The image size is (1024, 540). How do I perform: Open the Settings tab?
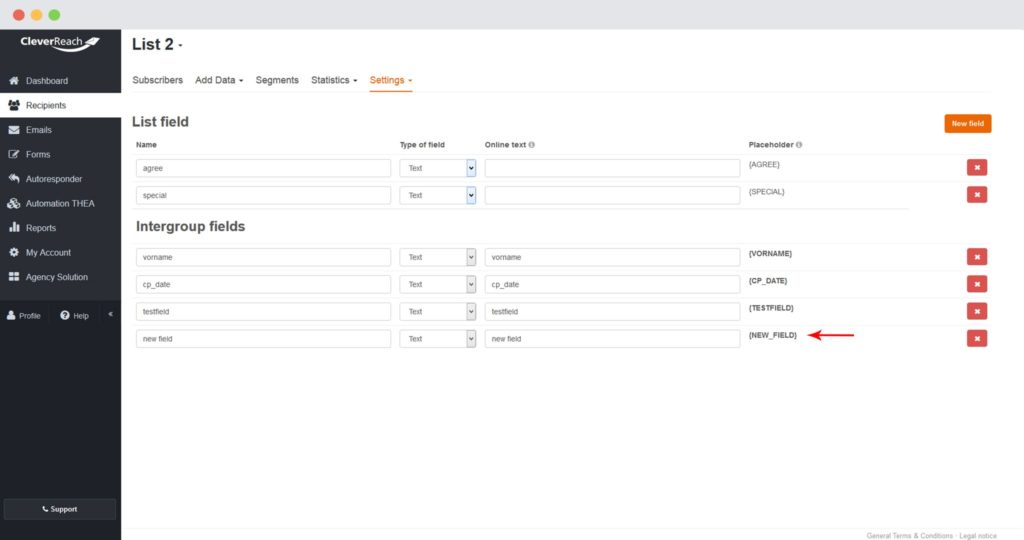(x=391, y=80)
